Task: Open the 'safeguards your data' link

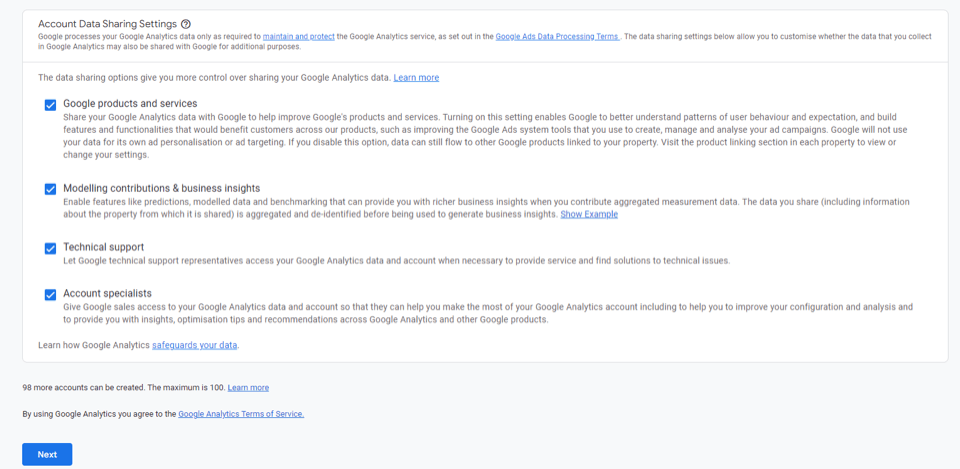Action: click(195, 345)
